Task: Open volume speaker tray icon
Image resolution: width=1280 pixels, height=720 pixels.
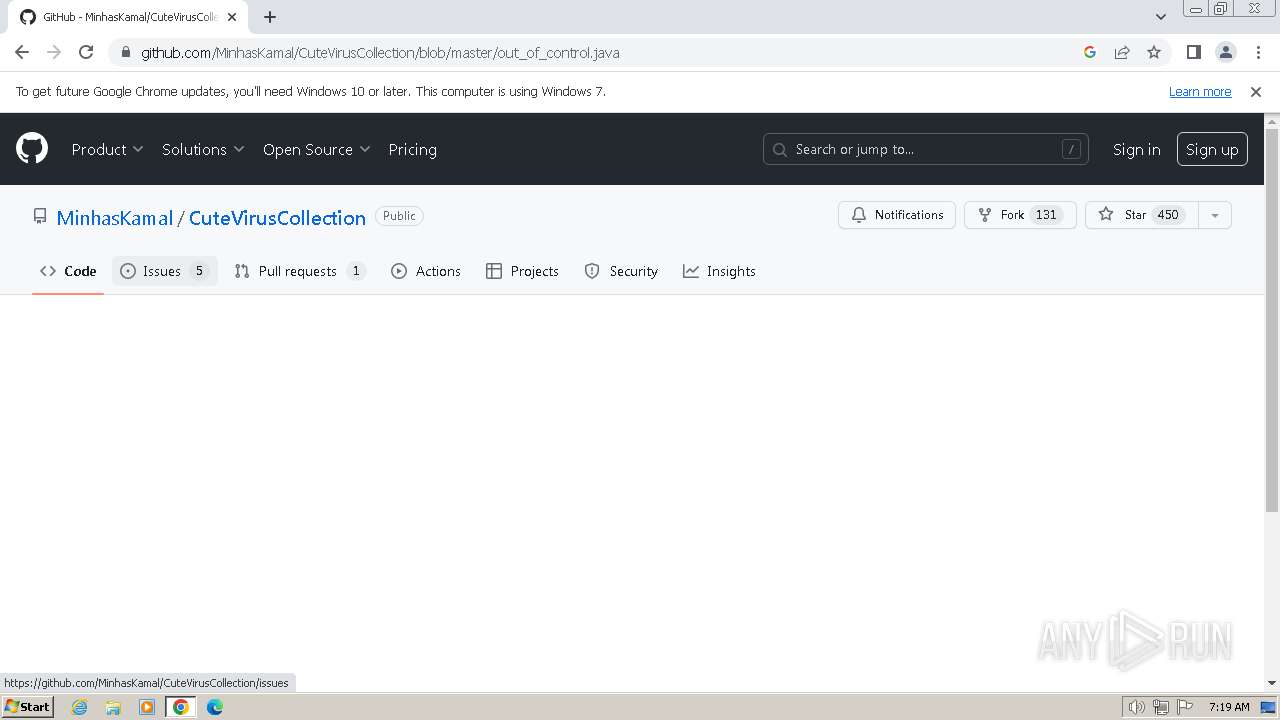Action: [1137, 707]
